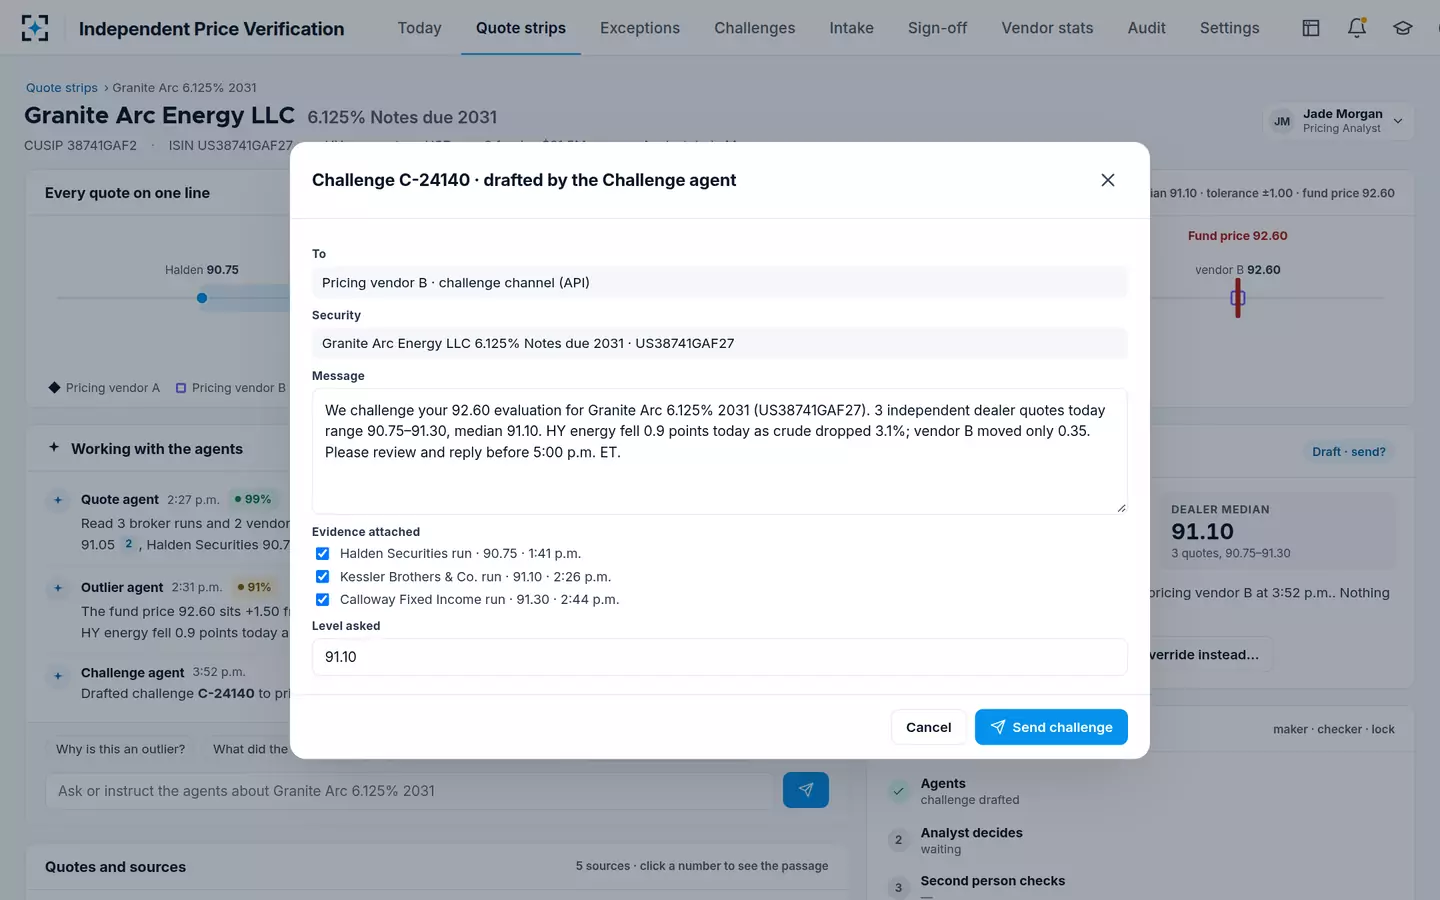Open the Today tab

[x=419, y=28]
